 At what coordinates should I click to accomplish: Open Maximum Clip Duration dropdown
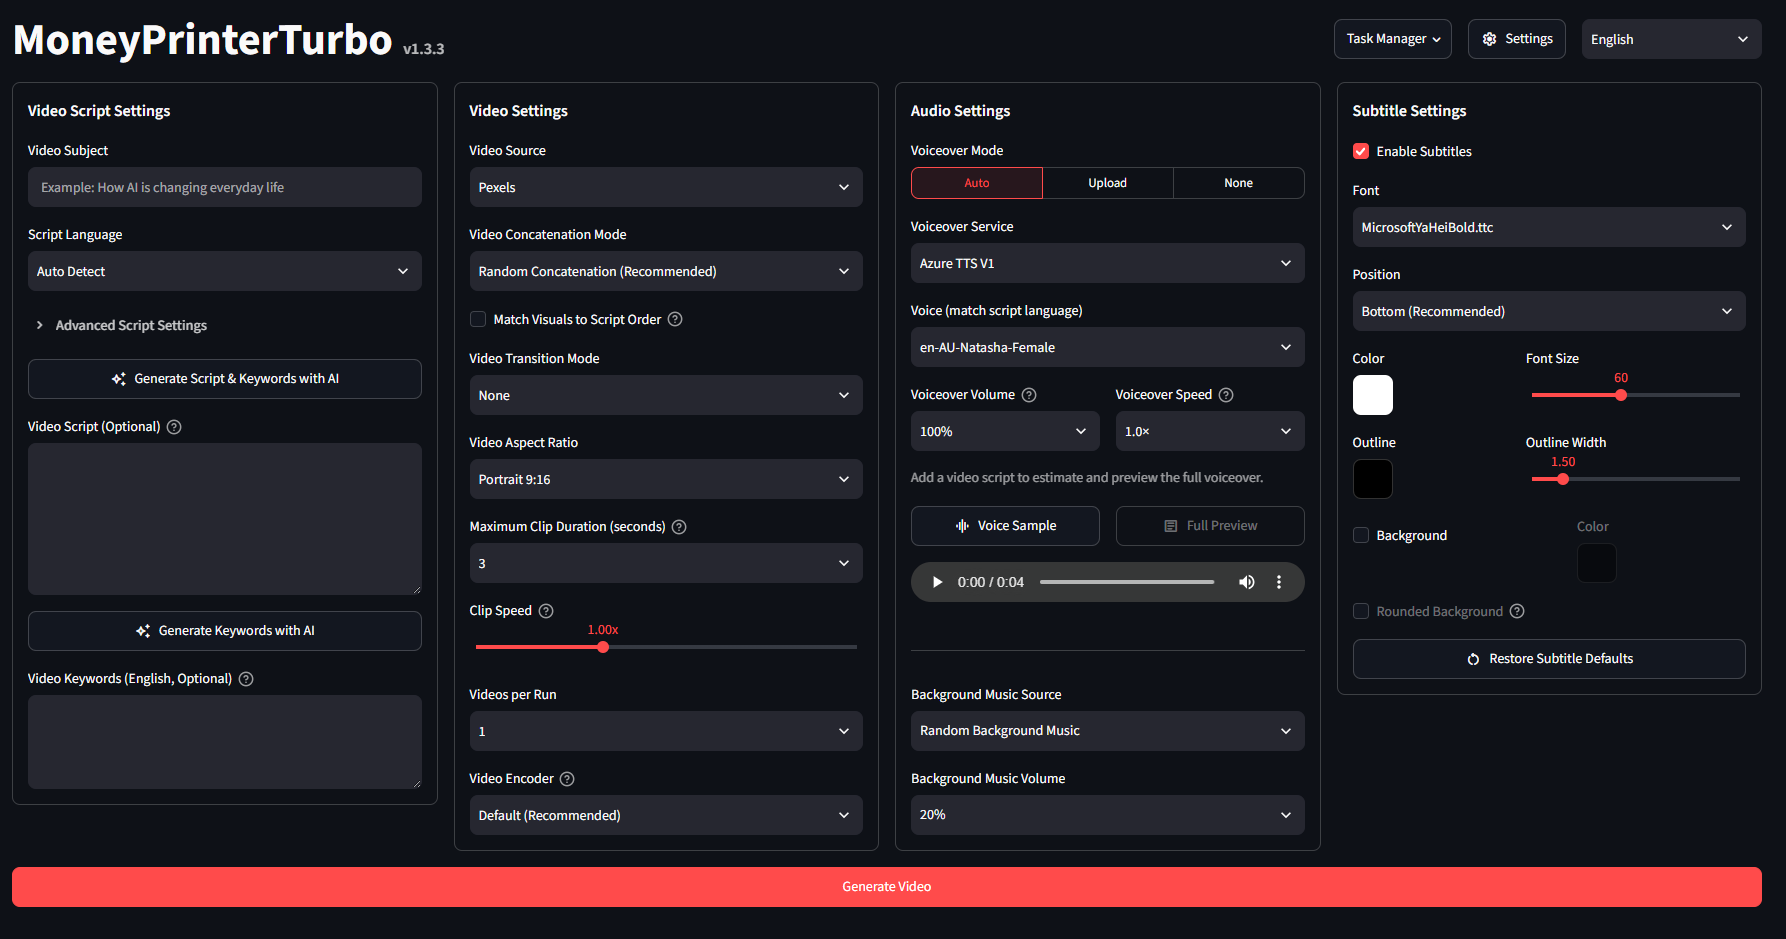666,563
